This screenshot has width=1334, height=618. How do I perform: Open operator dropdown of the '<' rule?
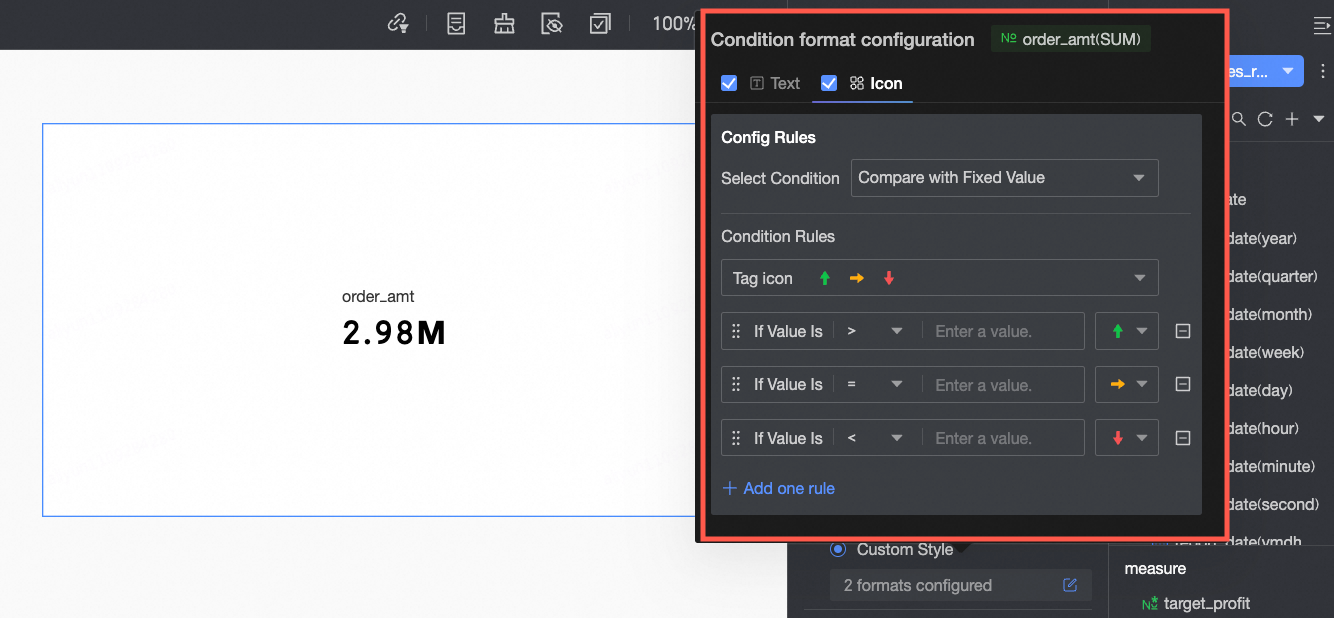click(875, 438)
